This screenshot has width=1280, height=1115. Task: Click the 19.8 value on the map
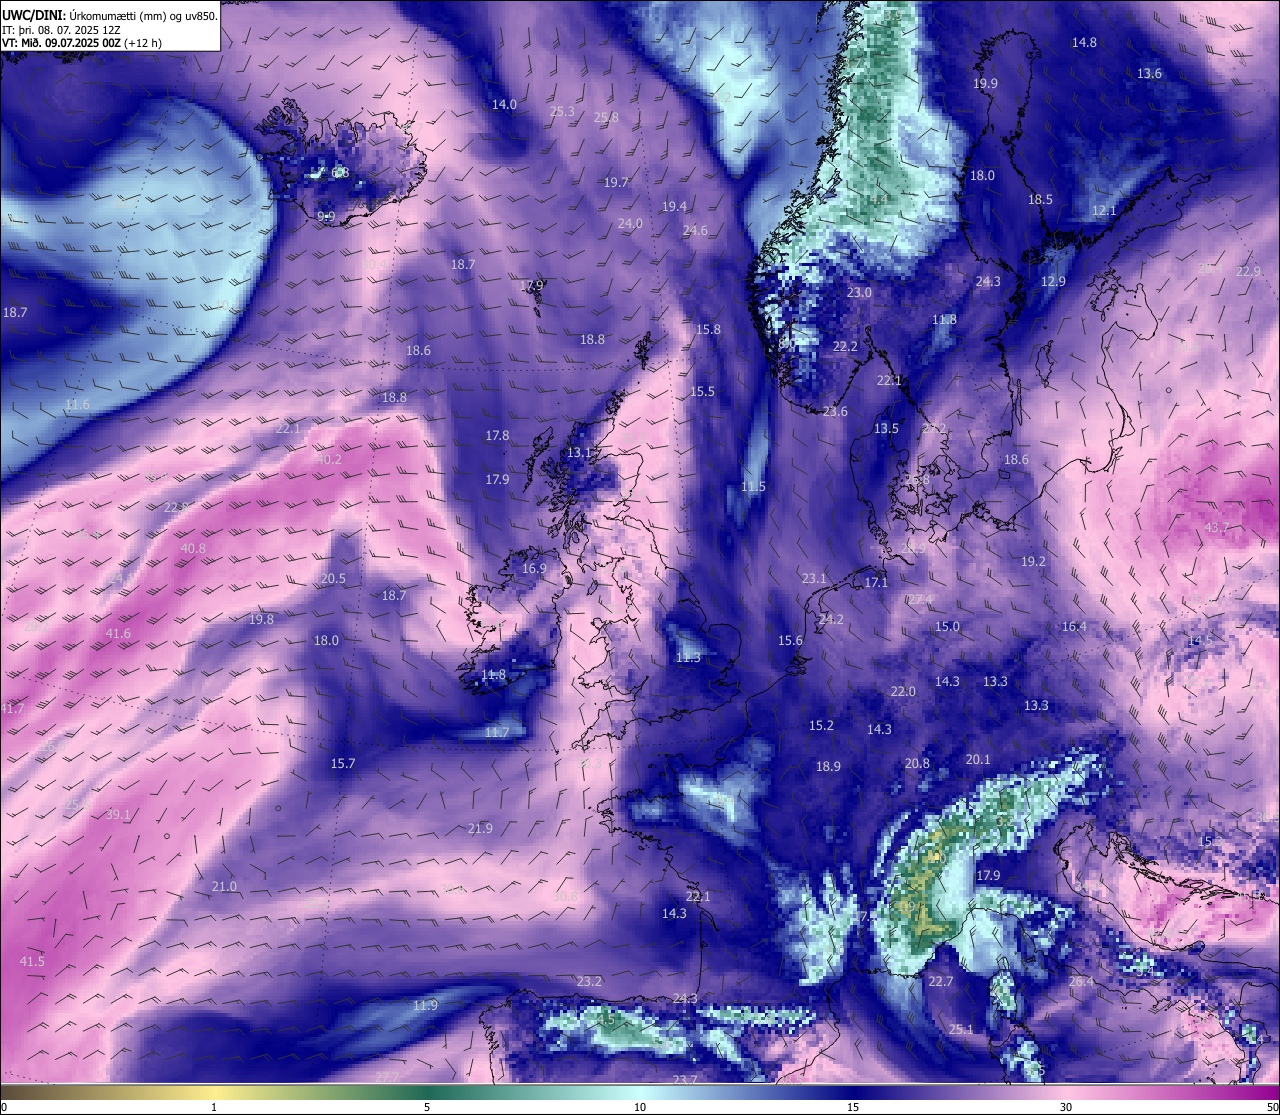click(x=261, y=620)
